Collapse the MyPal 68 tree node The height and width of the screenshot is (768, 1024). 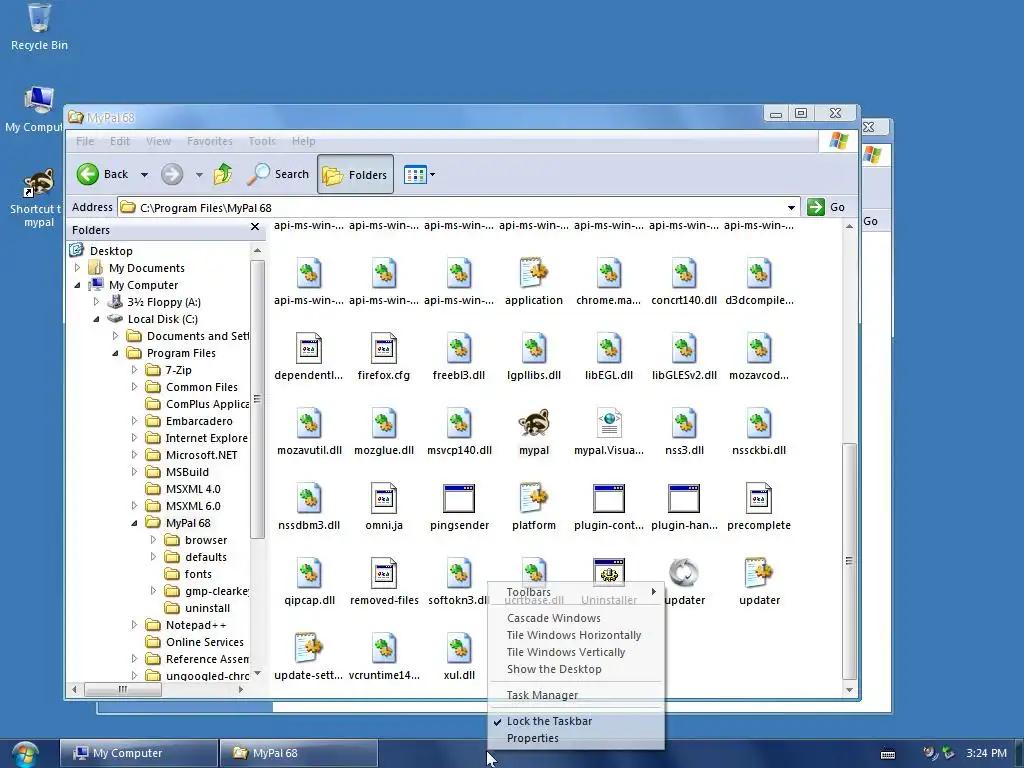135,523
